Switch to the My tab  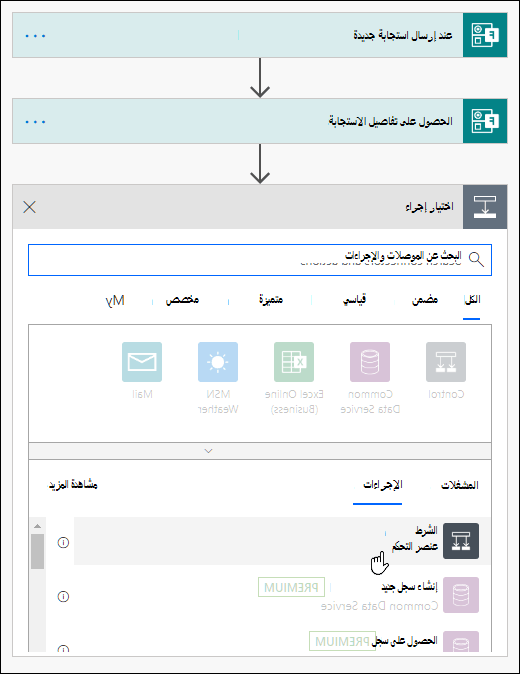(115, 300)
